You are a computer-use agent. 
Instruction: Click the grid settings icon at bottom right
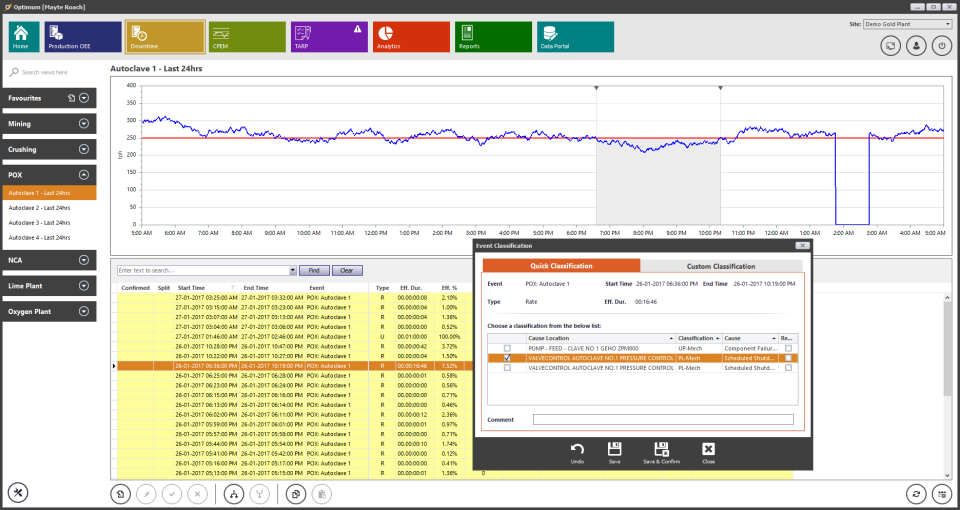[x=942, y=494]
